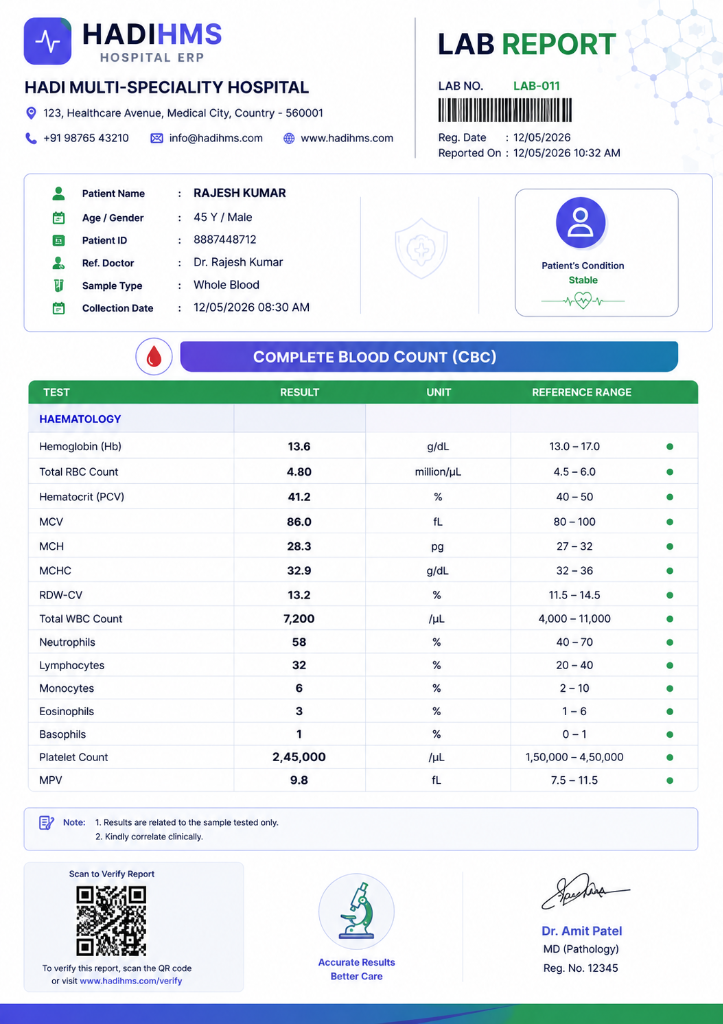
Task: Click the note icon in the Note box
Action: coord(46,823)
